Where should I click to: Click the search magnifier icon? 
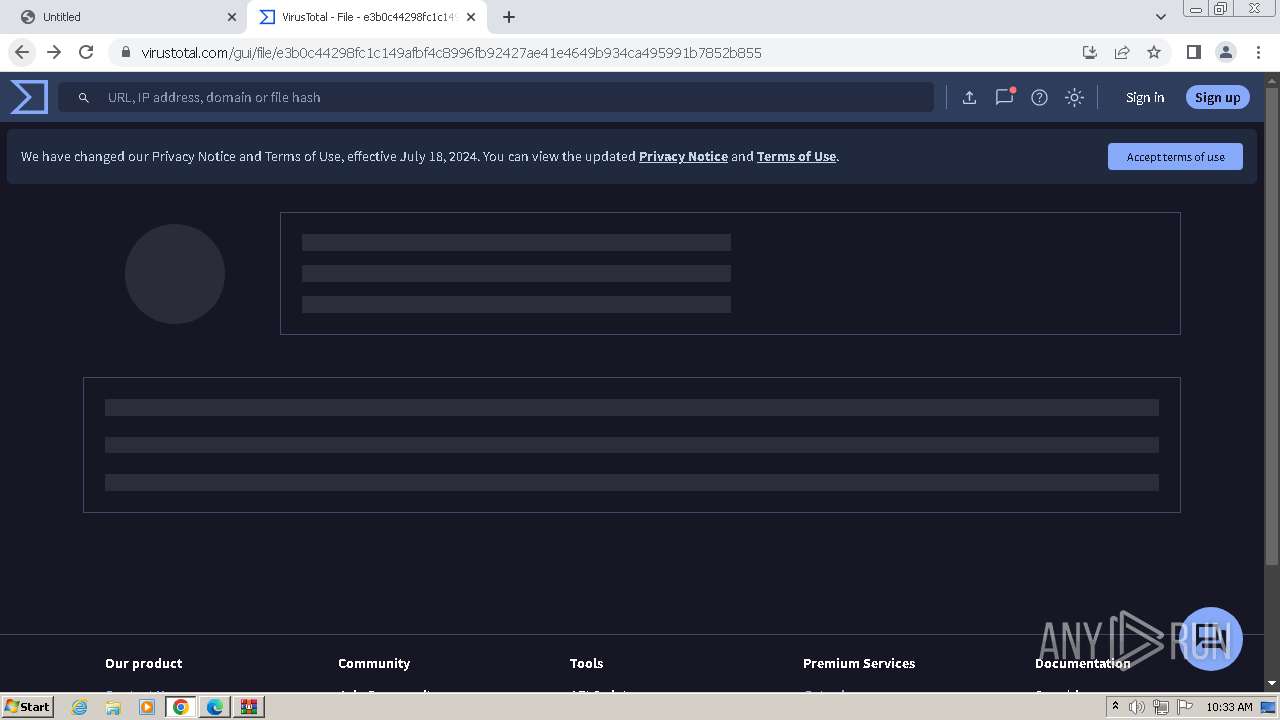click(84, 97)
